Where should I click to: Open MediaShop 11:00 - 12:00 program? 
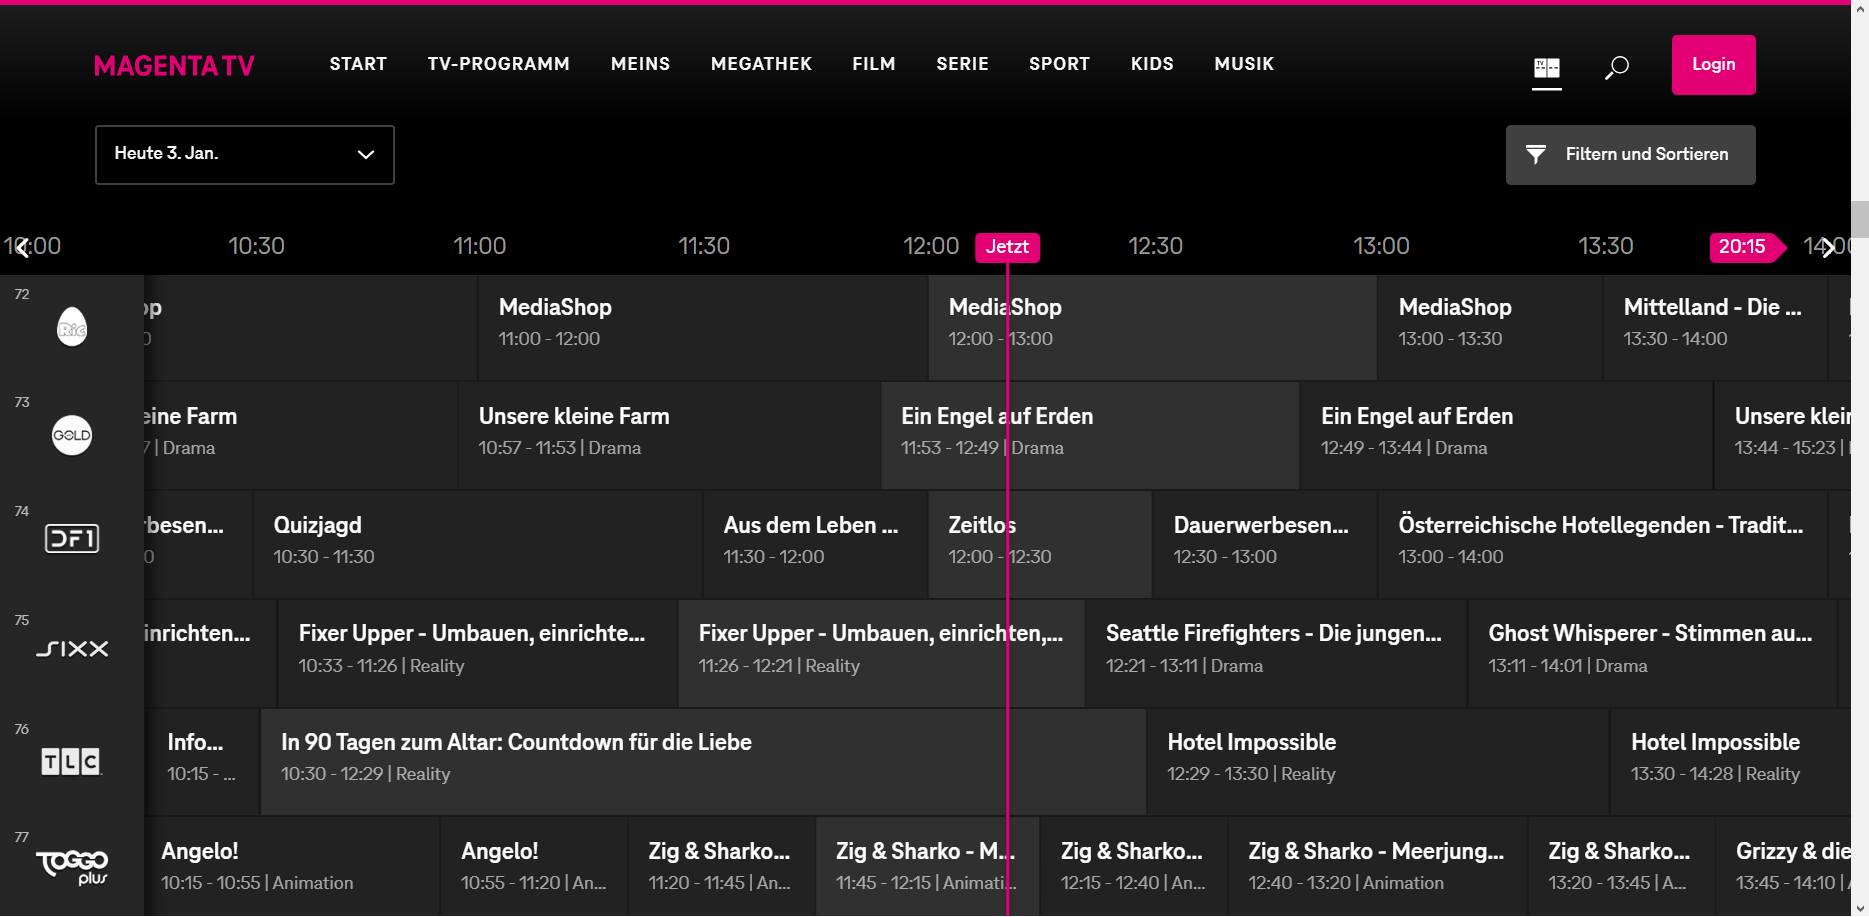click(x=703, y=328)
